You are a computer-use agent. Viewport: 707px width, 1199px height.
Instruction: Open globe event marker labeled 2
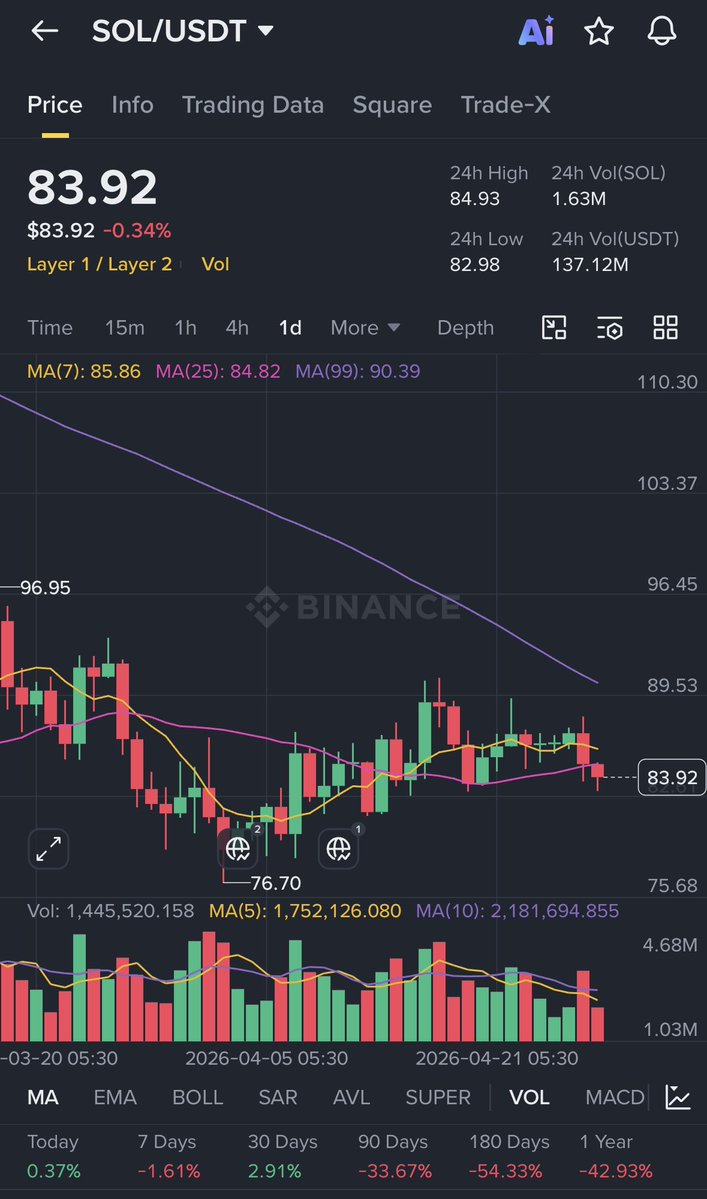[x=238, y=847]
